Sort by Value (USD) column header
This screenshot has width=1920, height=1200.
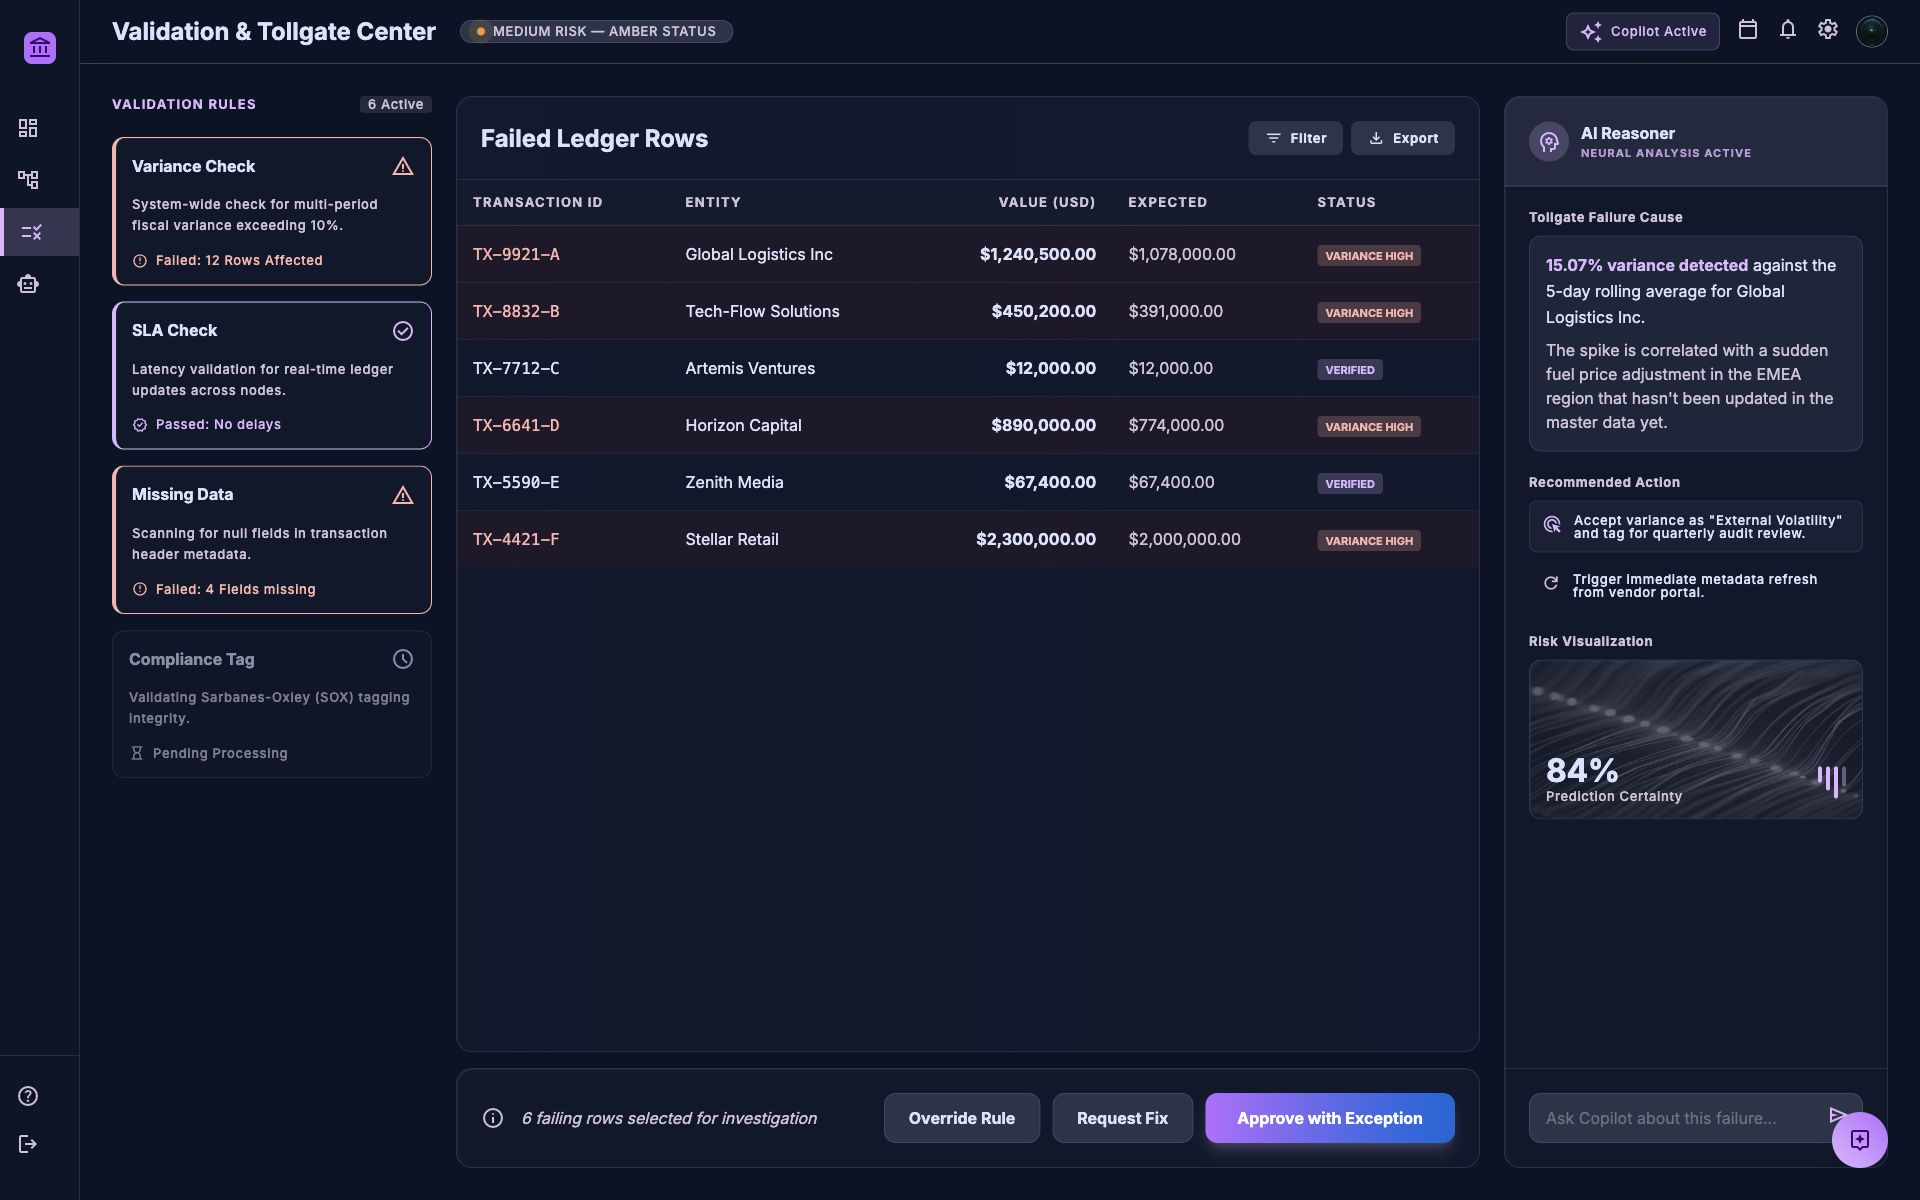[1046, 202]
